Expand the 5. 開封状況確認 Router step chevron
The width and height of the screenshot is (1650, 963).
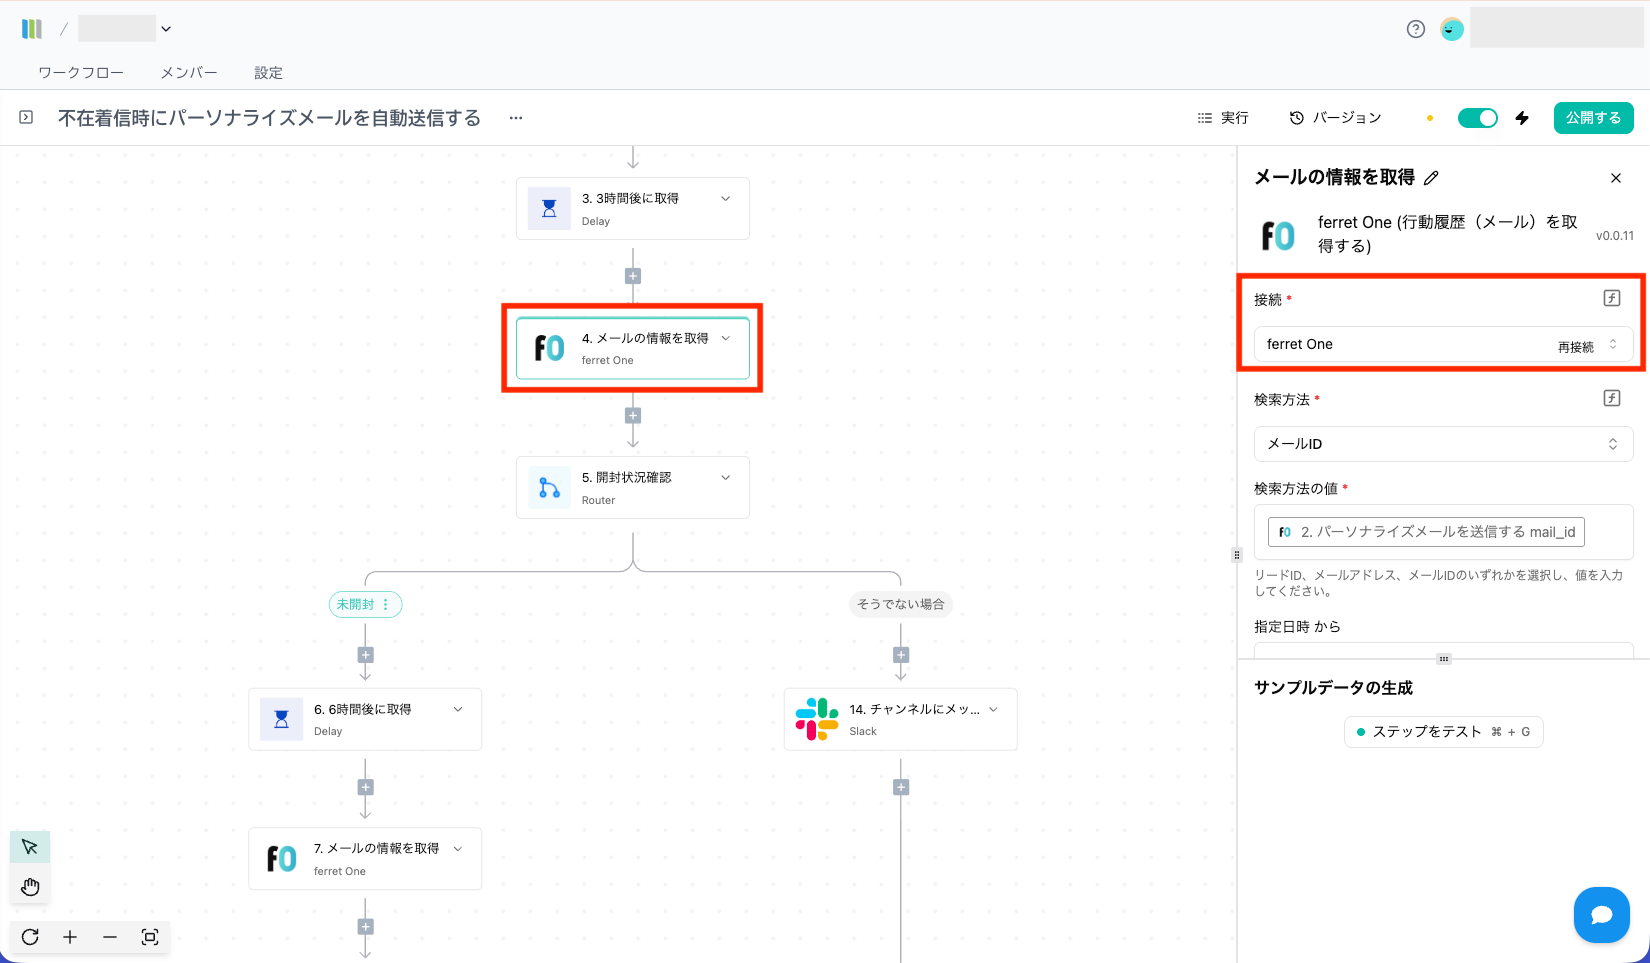[726, 478]
